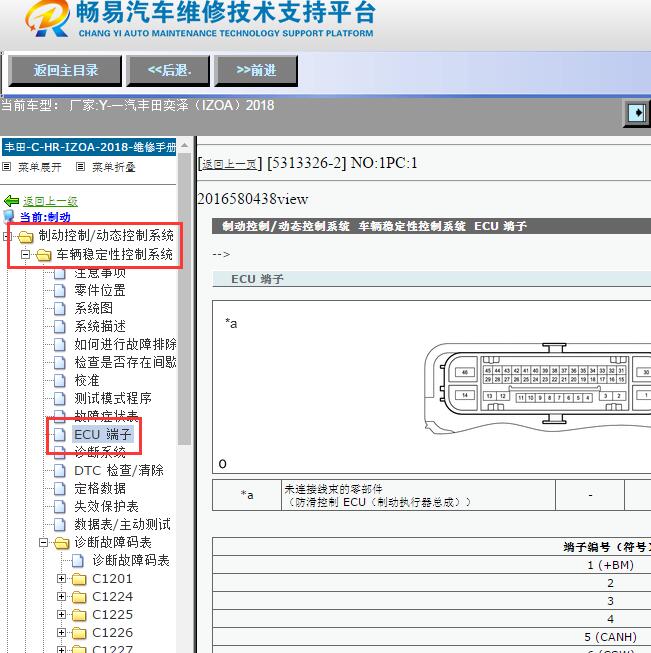This screenshot has height=653, width=651.
Task: Click the page icon for 如何进行故障排除
Action: point(60,344)
